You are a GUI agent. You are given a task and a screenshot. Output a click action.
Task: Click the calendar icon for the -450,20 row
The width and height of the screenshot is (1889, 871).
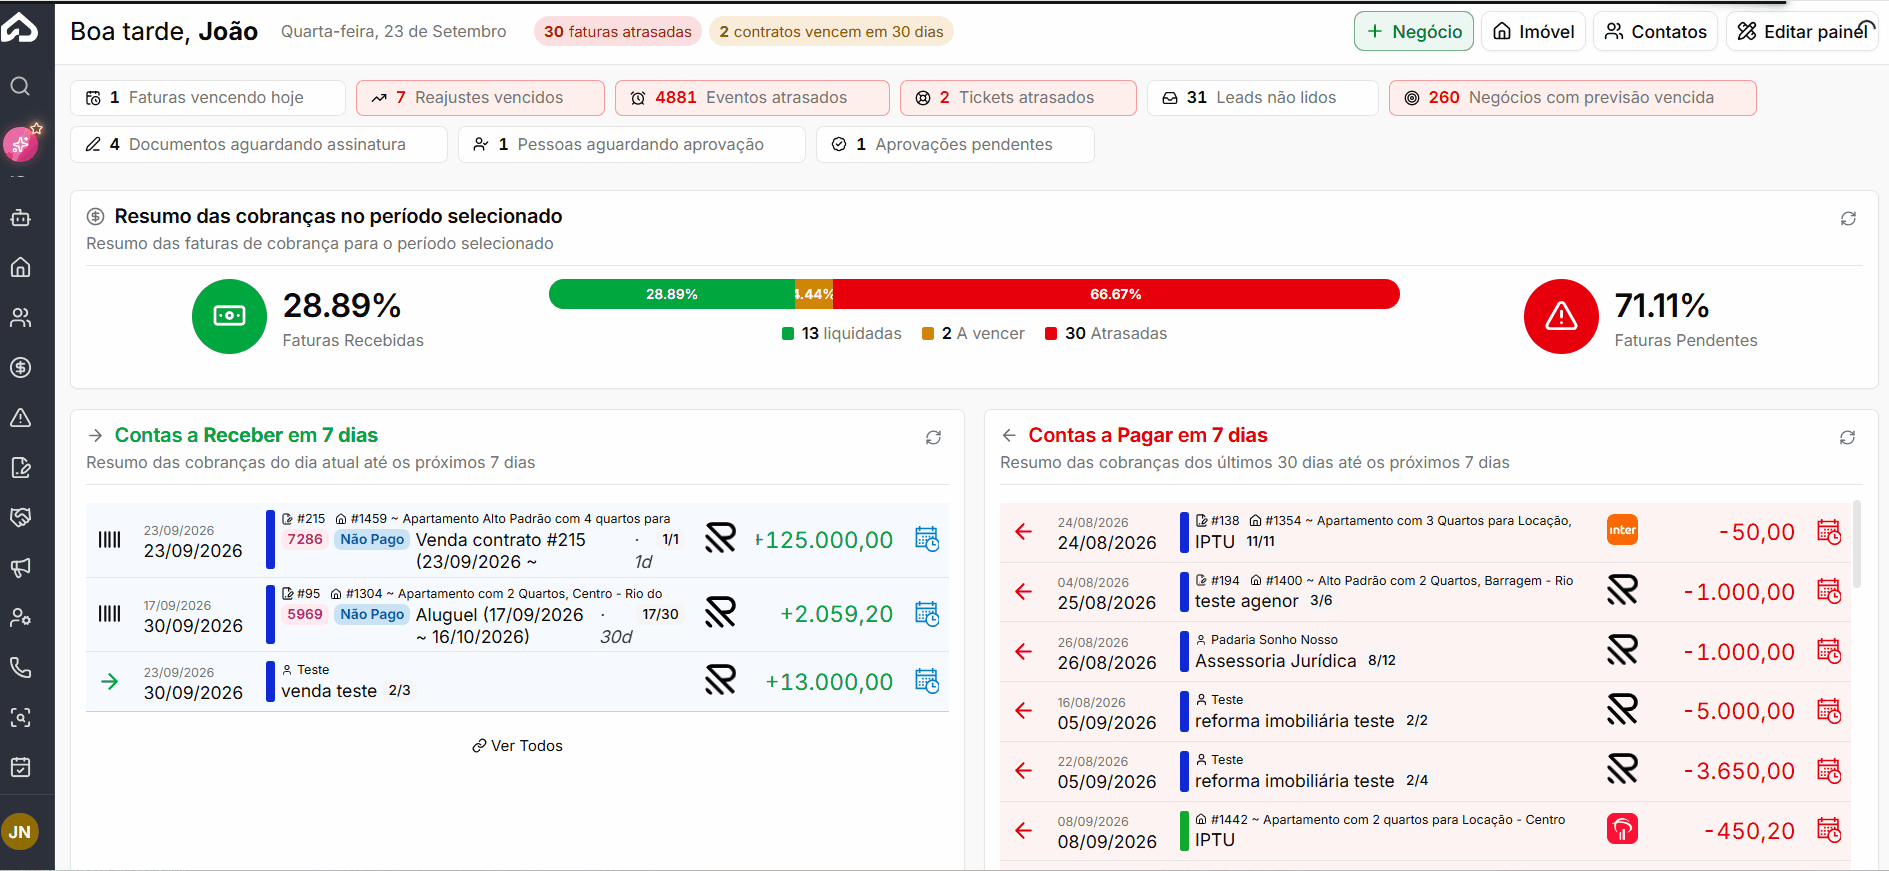click(1829, 830)
